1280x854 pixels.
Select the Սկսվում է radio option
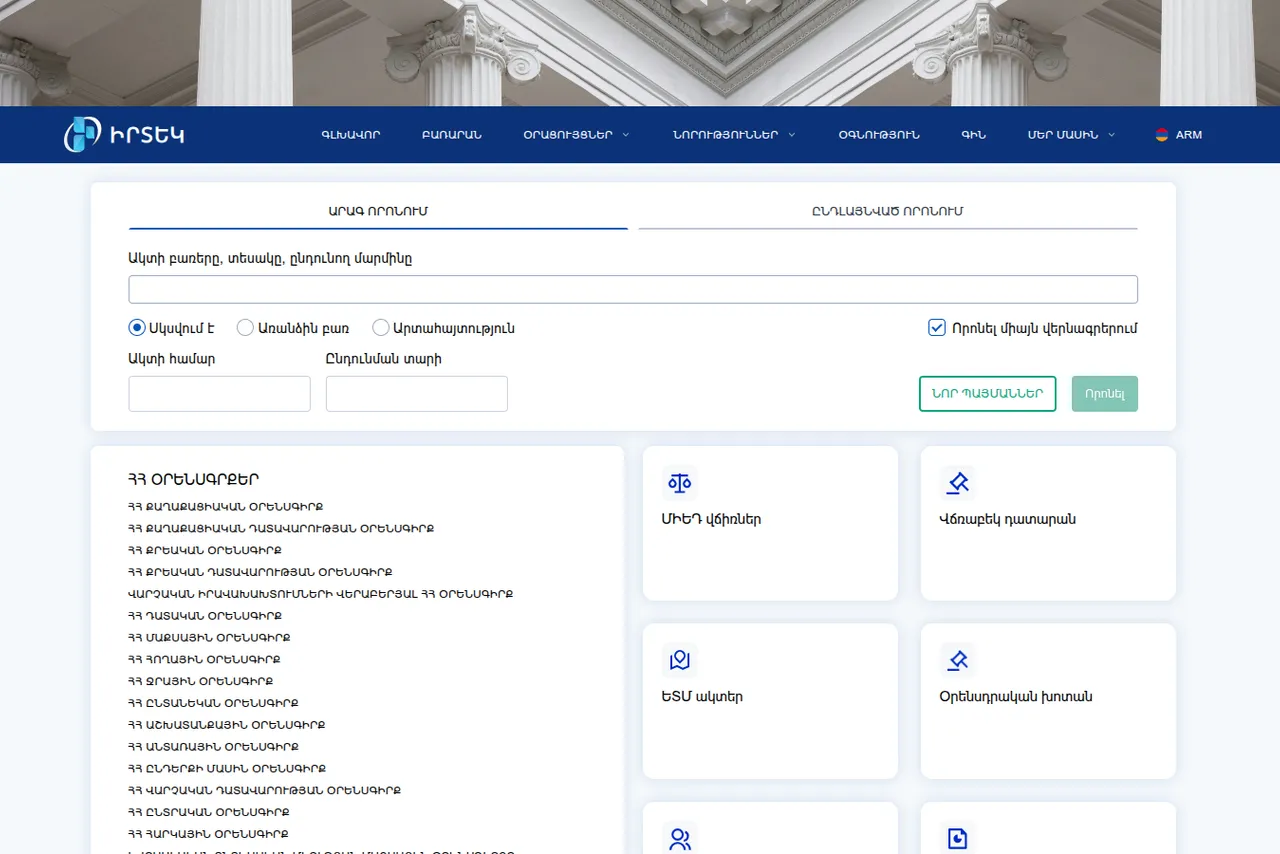coord(137,328)
